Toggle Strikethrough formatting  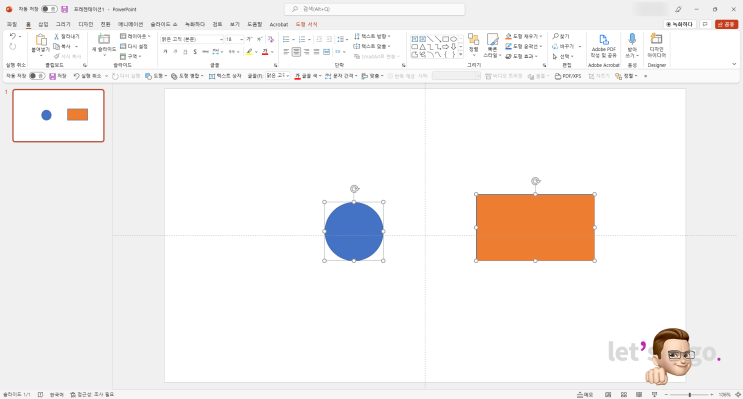(205, 52)
